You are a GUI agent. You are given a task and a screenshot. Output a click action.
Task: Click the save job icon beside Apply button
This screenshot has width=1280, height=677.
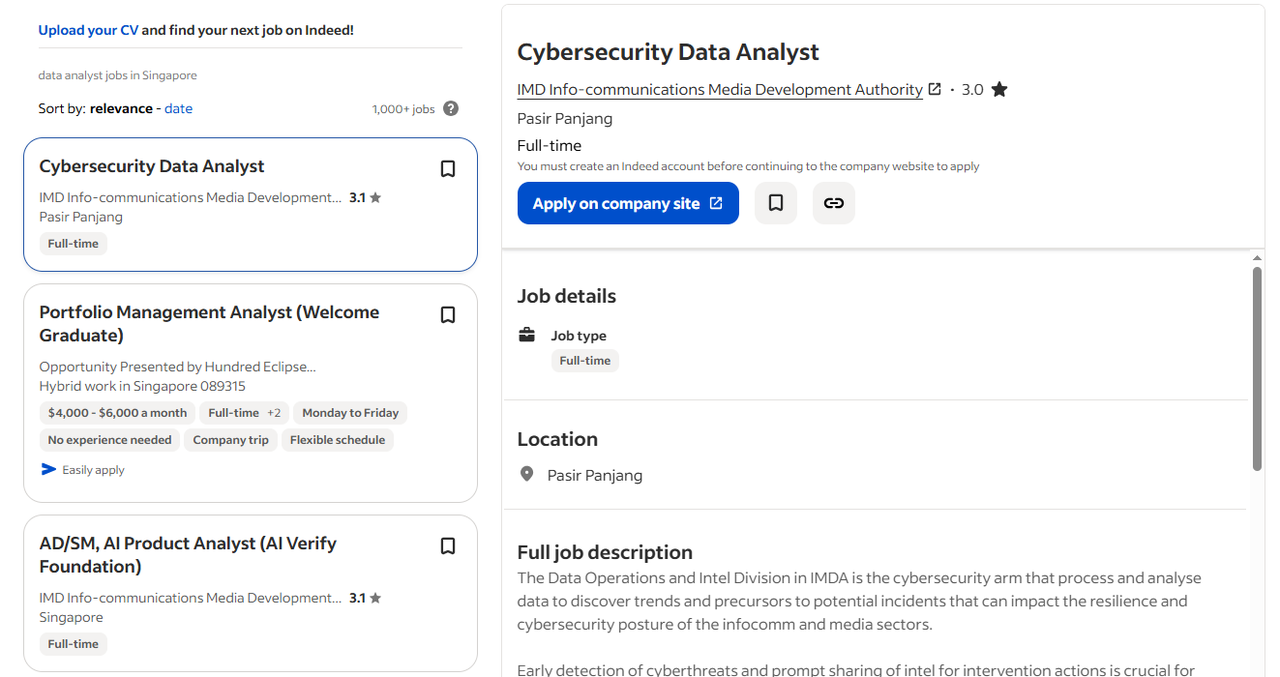[775, 203]
